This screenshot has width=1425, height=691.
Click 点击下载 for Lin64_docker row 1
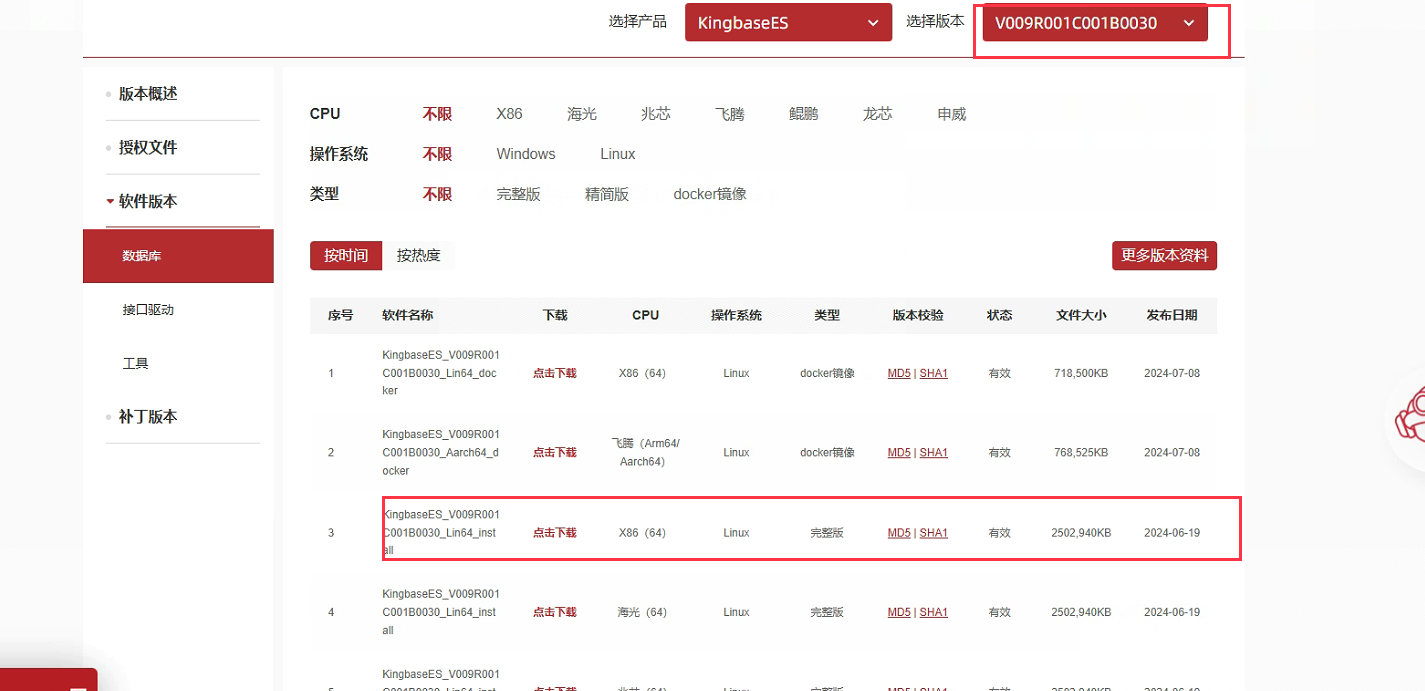[555, 373]
